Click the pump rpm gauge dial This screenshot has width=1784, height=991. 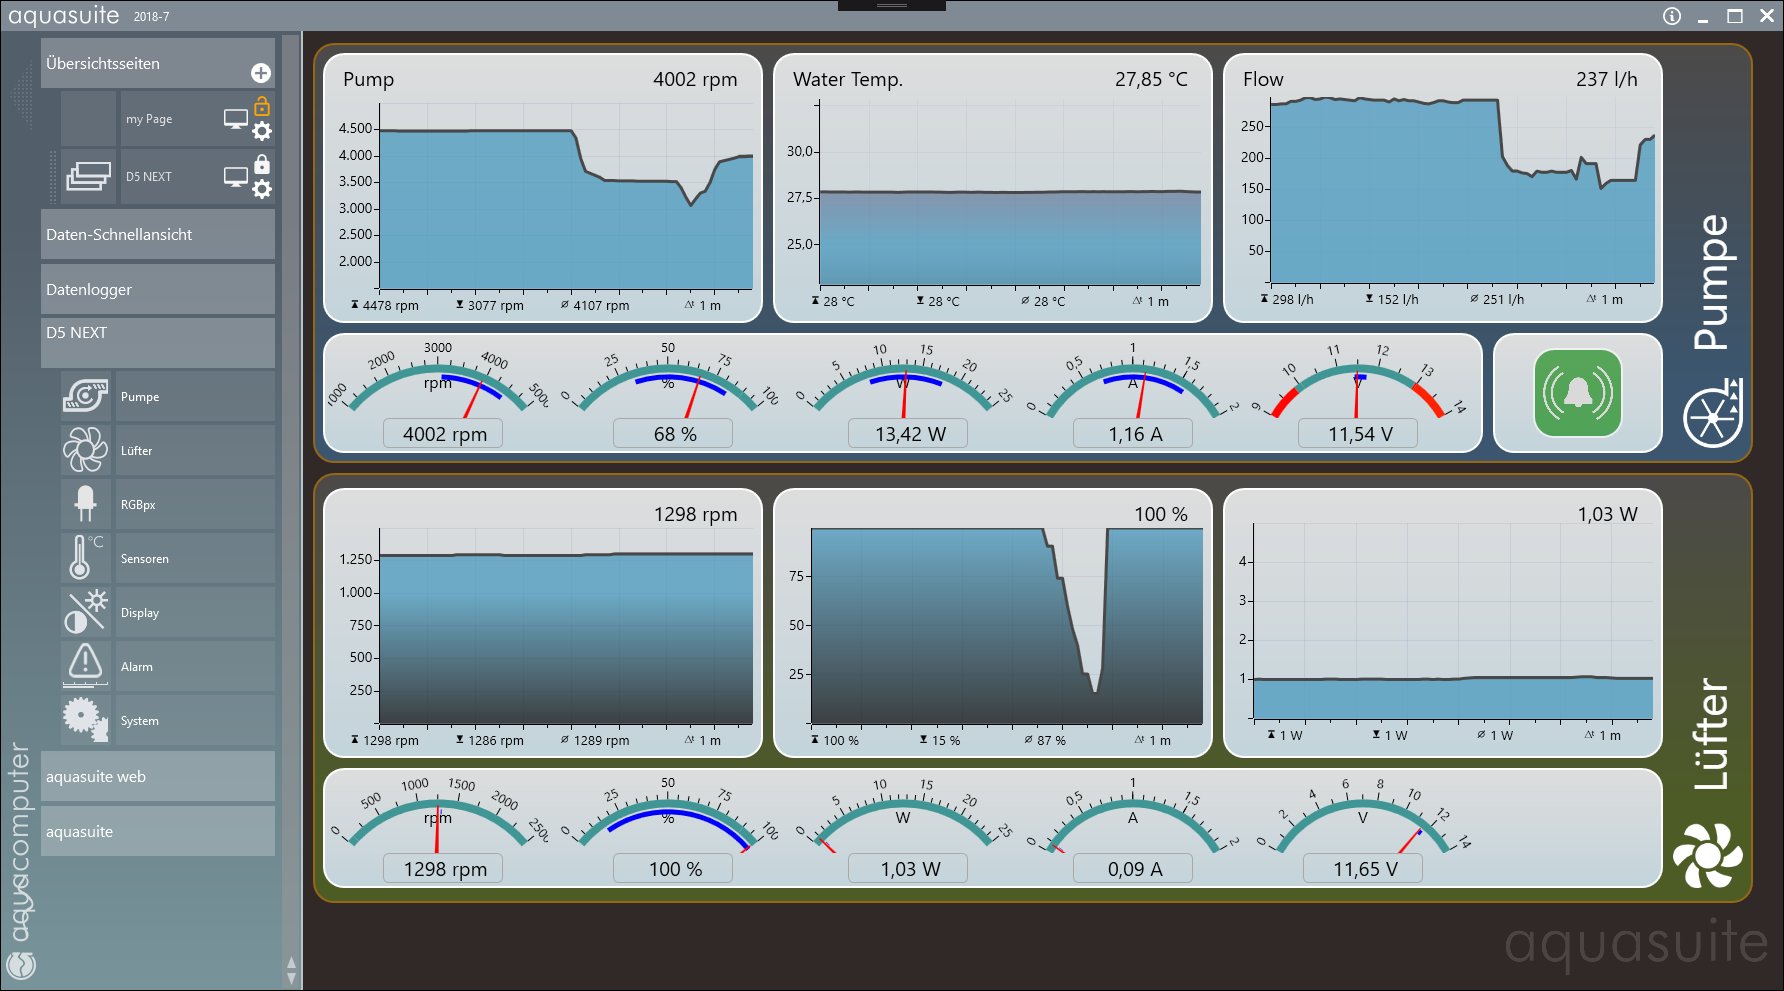[x=440, y=390]
